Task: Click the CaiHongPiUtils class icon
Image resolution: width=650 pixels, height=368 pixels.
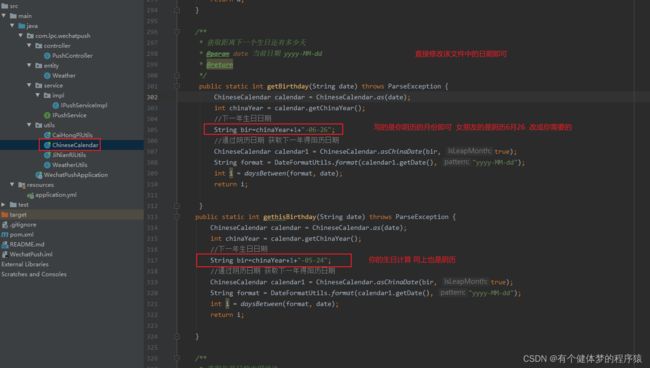Action: pyautogui.click(x=47, y=135)
